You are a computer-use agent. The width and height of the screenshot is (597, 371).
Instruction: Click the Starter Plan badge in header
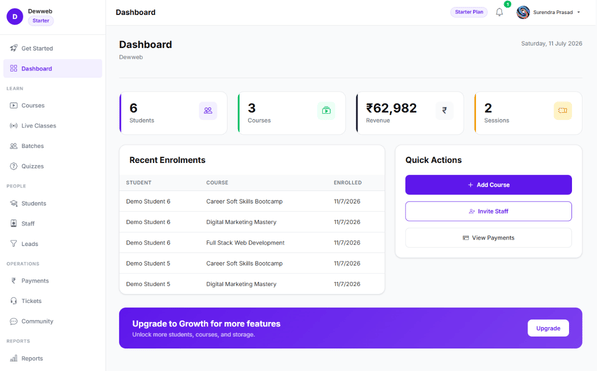point(469,12)
